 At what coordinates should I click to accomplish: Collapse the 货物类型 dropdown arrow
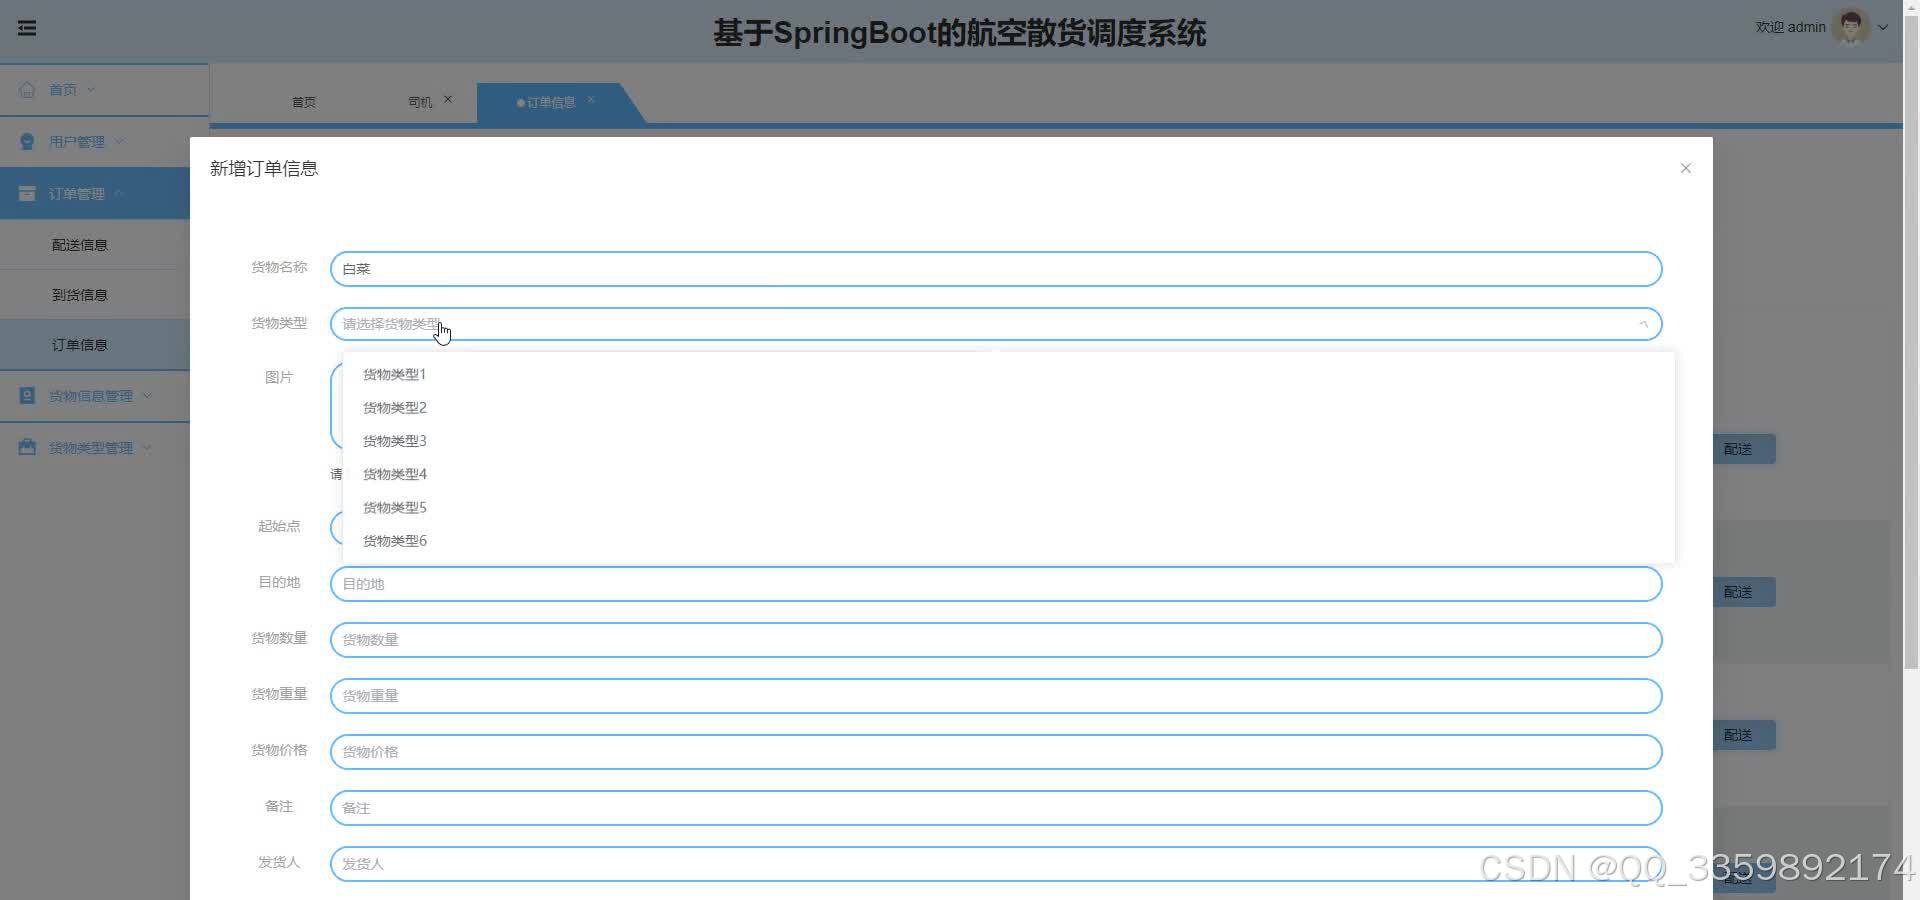[1643, 324]
